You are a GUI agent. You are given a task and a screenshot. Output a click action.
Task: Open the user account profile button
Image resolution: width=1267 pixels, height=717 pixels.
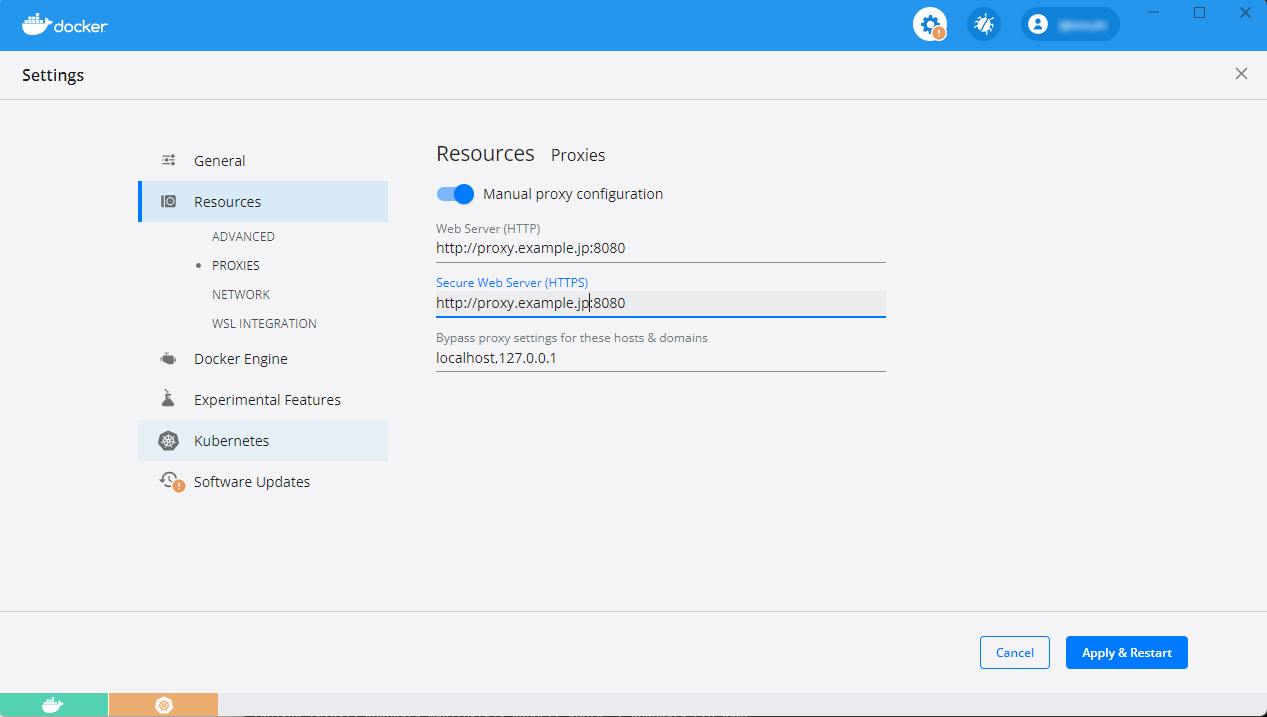[x=1070, y=25]
